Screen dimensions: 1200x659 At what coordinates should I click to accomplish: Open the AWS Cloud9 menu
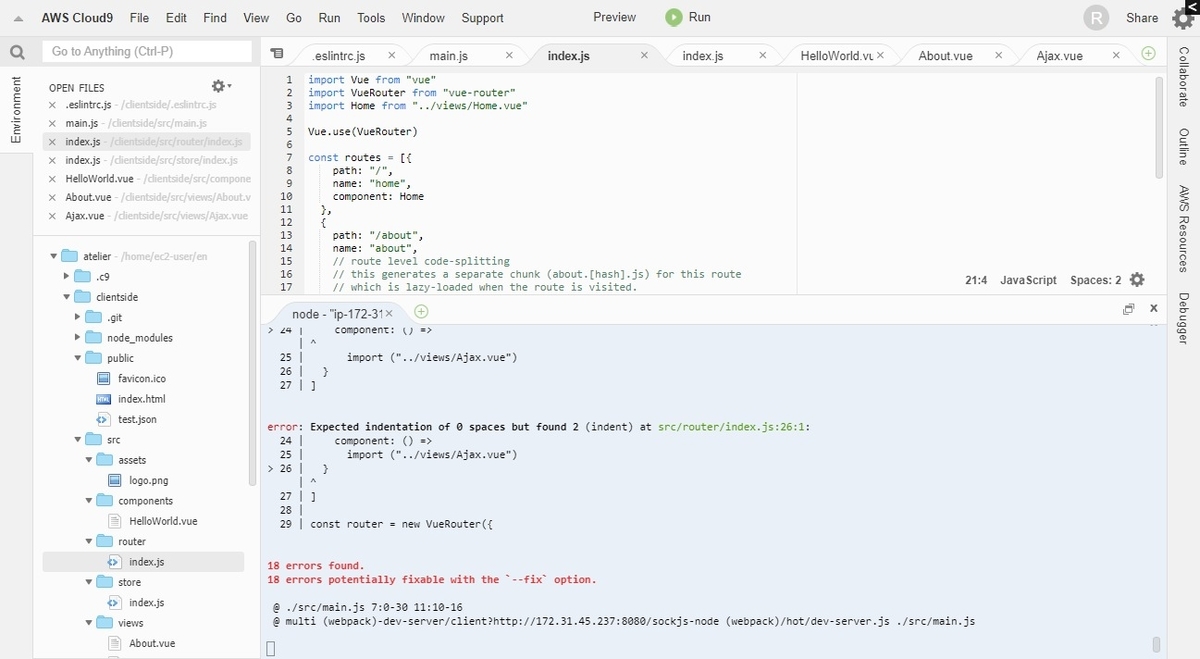pyautogui.click(x=76, y=18)
